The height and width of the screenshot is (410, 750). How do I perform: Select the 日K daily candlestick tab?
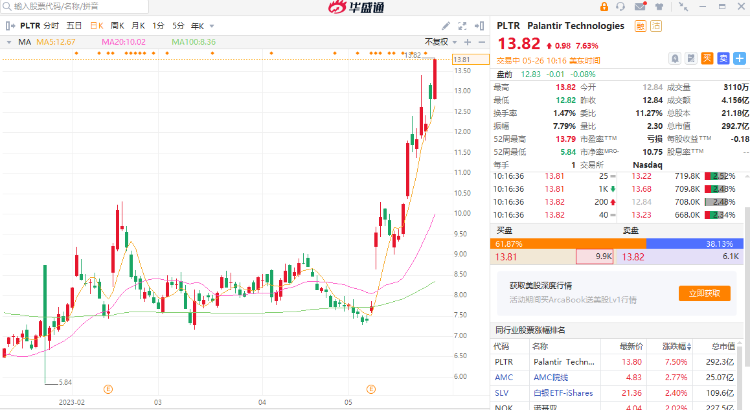[x=97, y=26]
